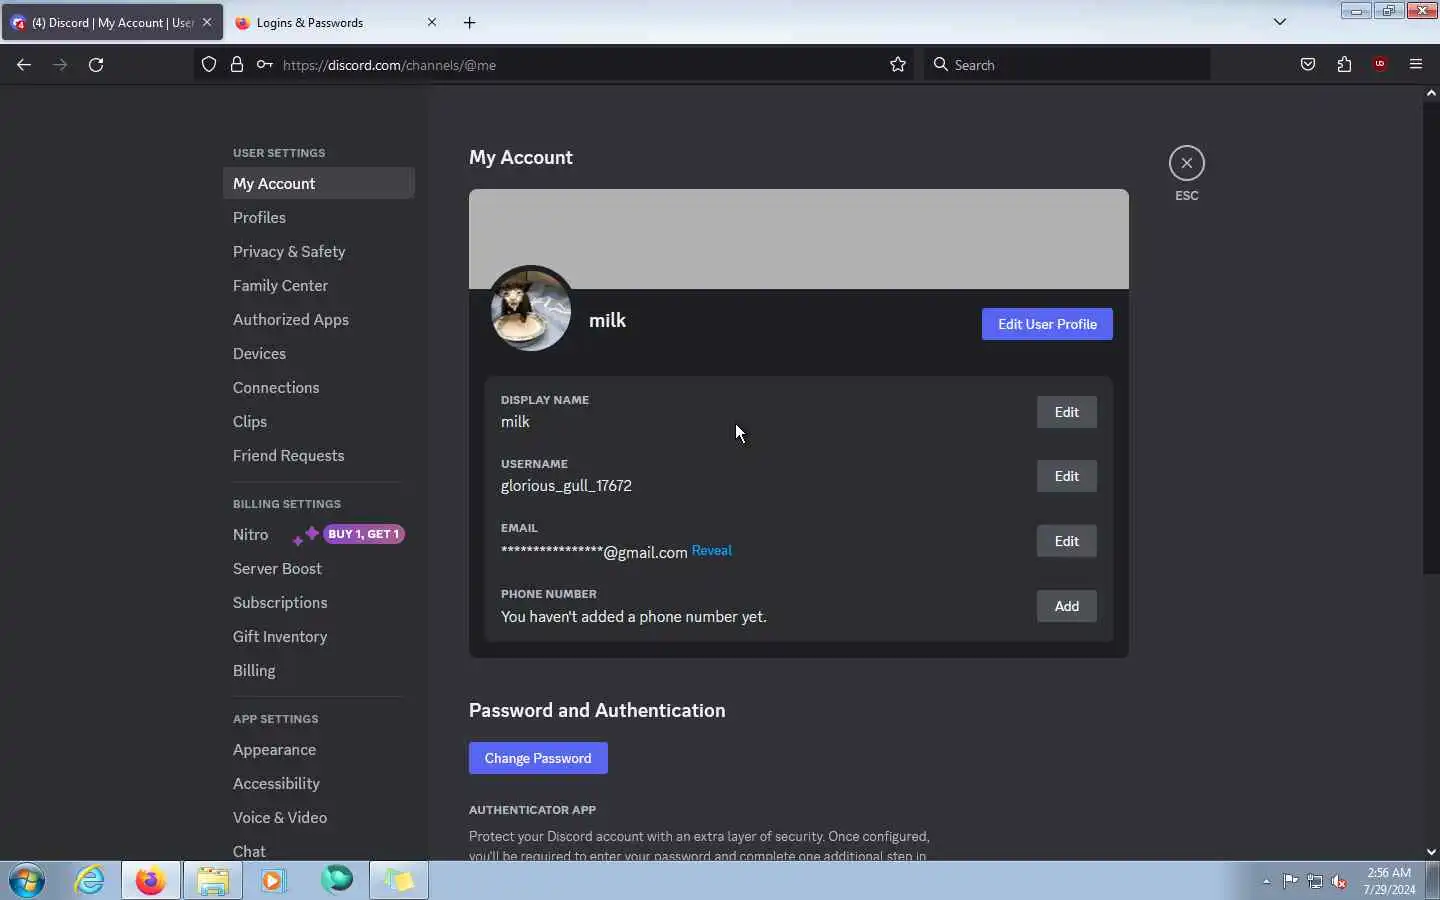Screen dimensions: 1440x900
Task: Click the scrollbar down arrow
Action: [1431, 852]
